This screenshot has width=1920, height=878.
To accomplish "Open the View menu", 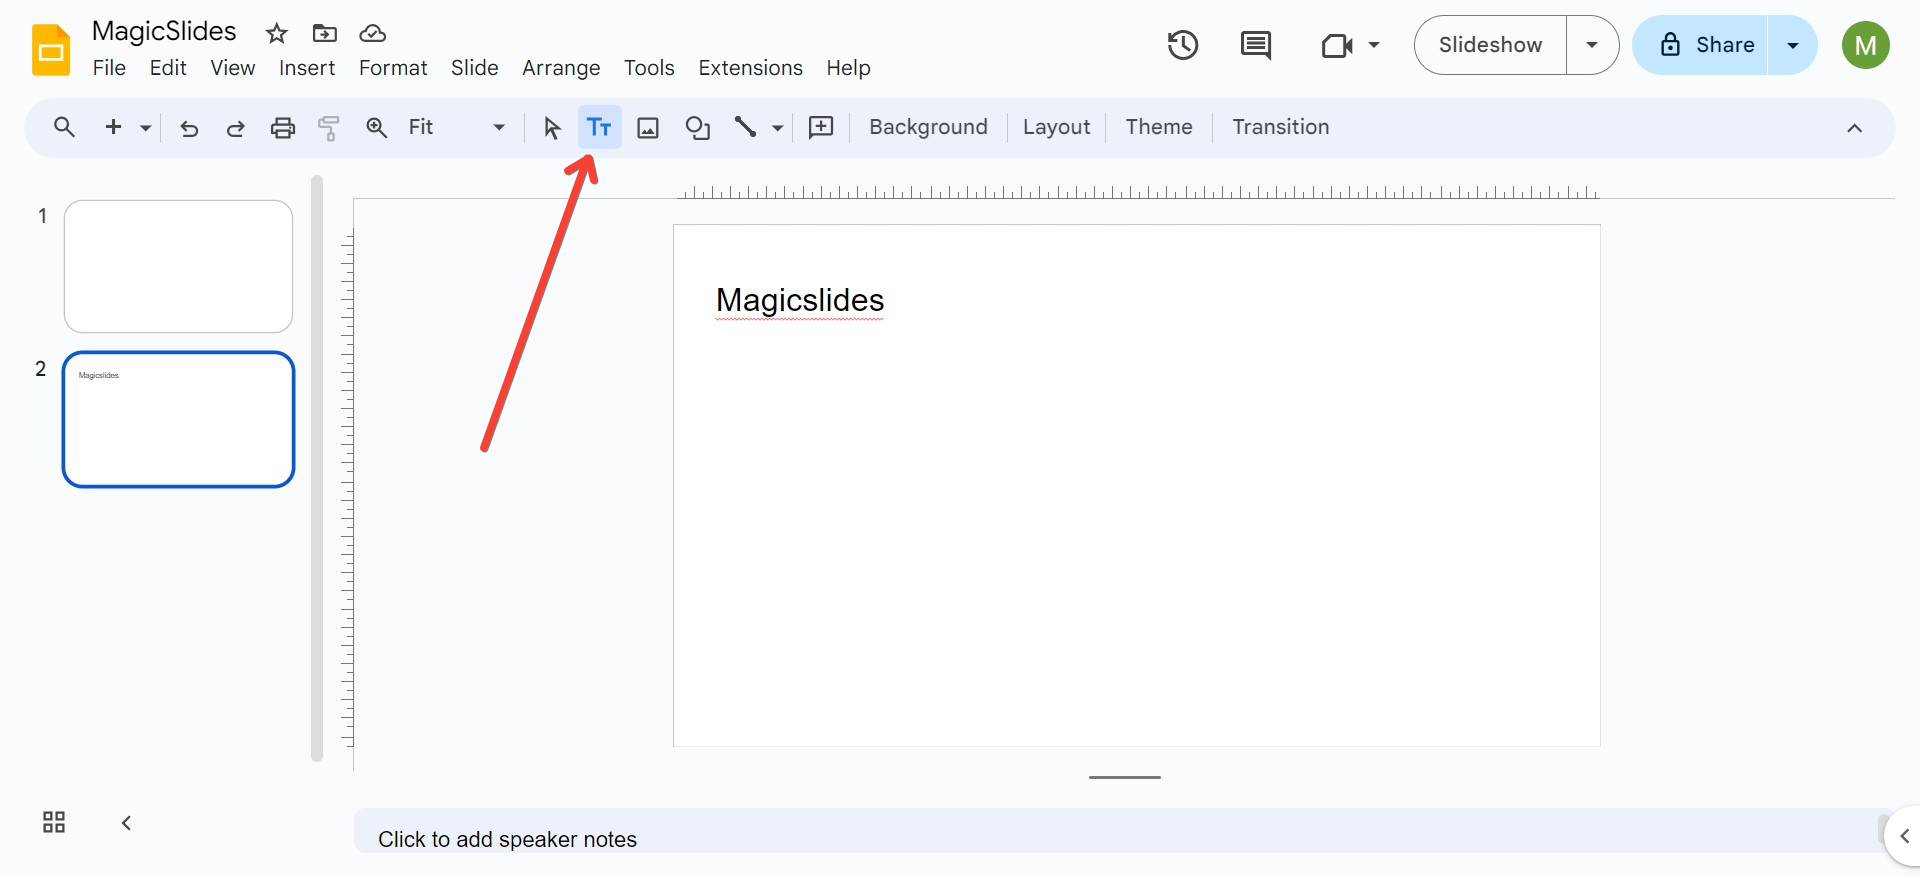I will 233,68.
